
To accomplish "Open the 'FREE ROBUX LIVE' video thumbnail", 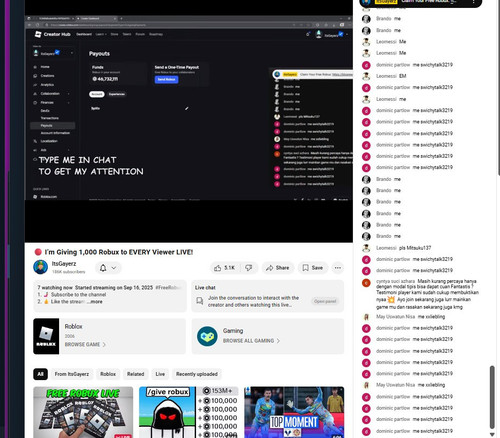I will point(83,412).
